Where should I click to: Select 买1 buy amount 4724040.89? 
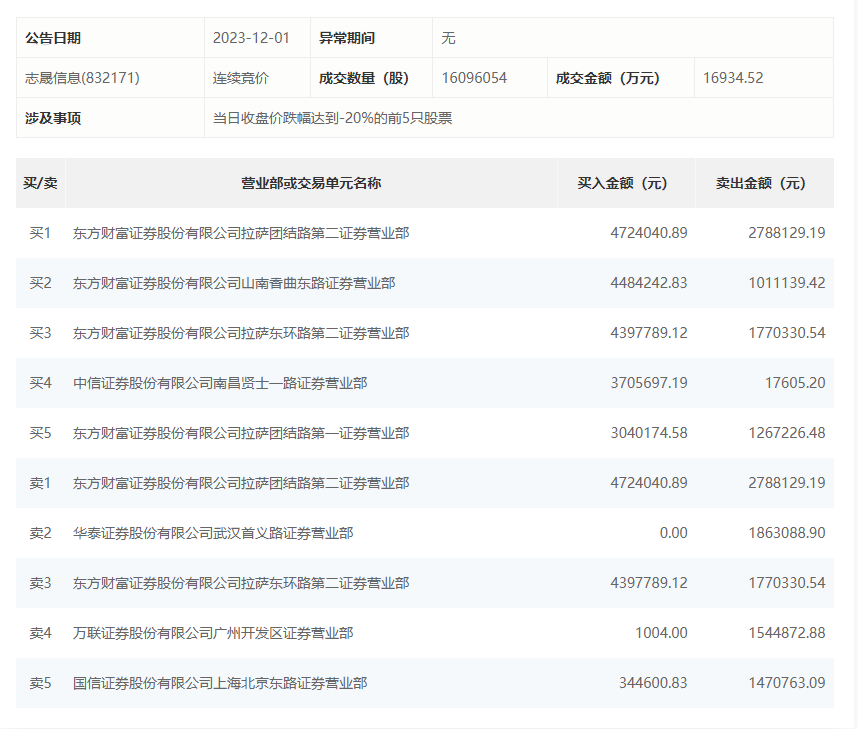point(649,233)
